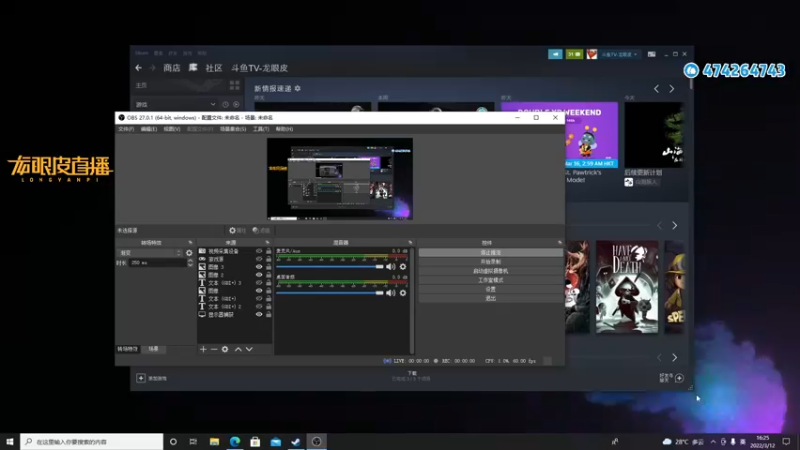Image resolution: width=800 pixels, height=450 pixels.
Task: Click the Steam profile avatar
Action: point(592,54)
